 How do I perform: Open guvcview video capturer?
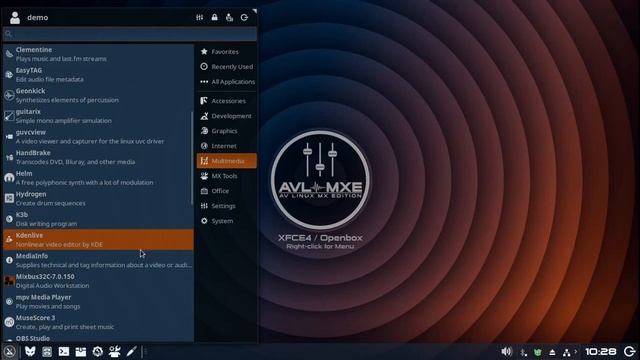(x=98, y=136)
